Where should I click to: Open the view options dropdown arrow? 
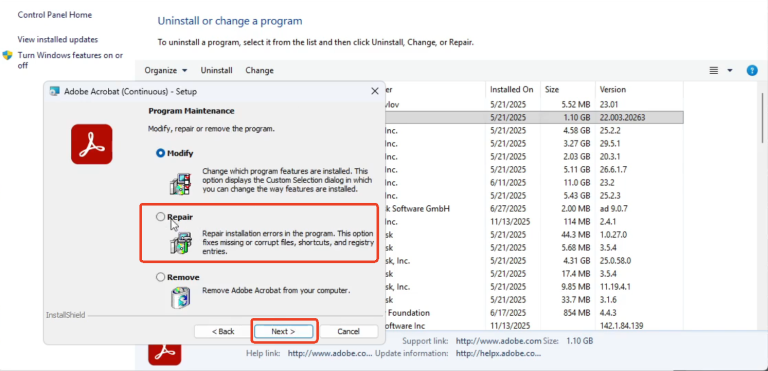730,71
